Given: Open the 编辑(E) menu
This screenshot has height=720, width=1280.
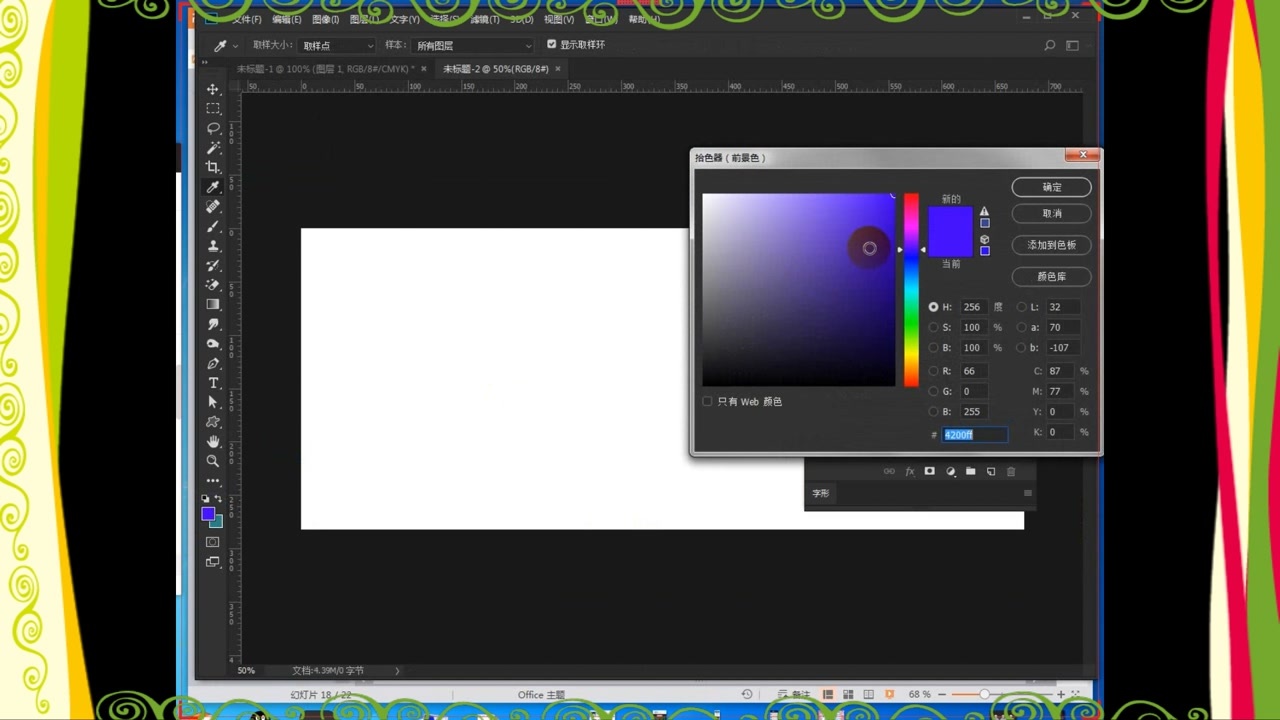Looking at the screenshot, I should (287, 19).
